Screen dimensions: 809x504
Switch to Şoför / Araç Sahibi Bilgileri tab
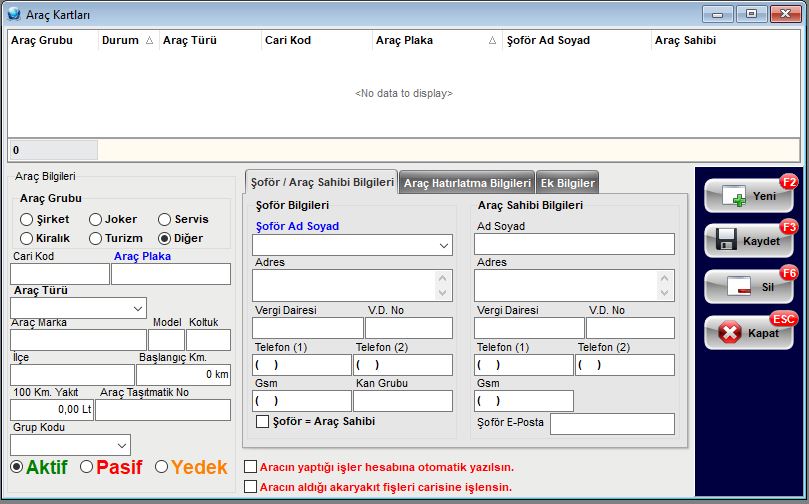321,182
